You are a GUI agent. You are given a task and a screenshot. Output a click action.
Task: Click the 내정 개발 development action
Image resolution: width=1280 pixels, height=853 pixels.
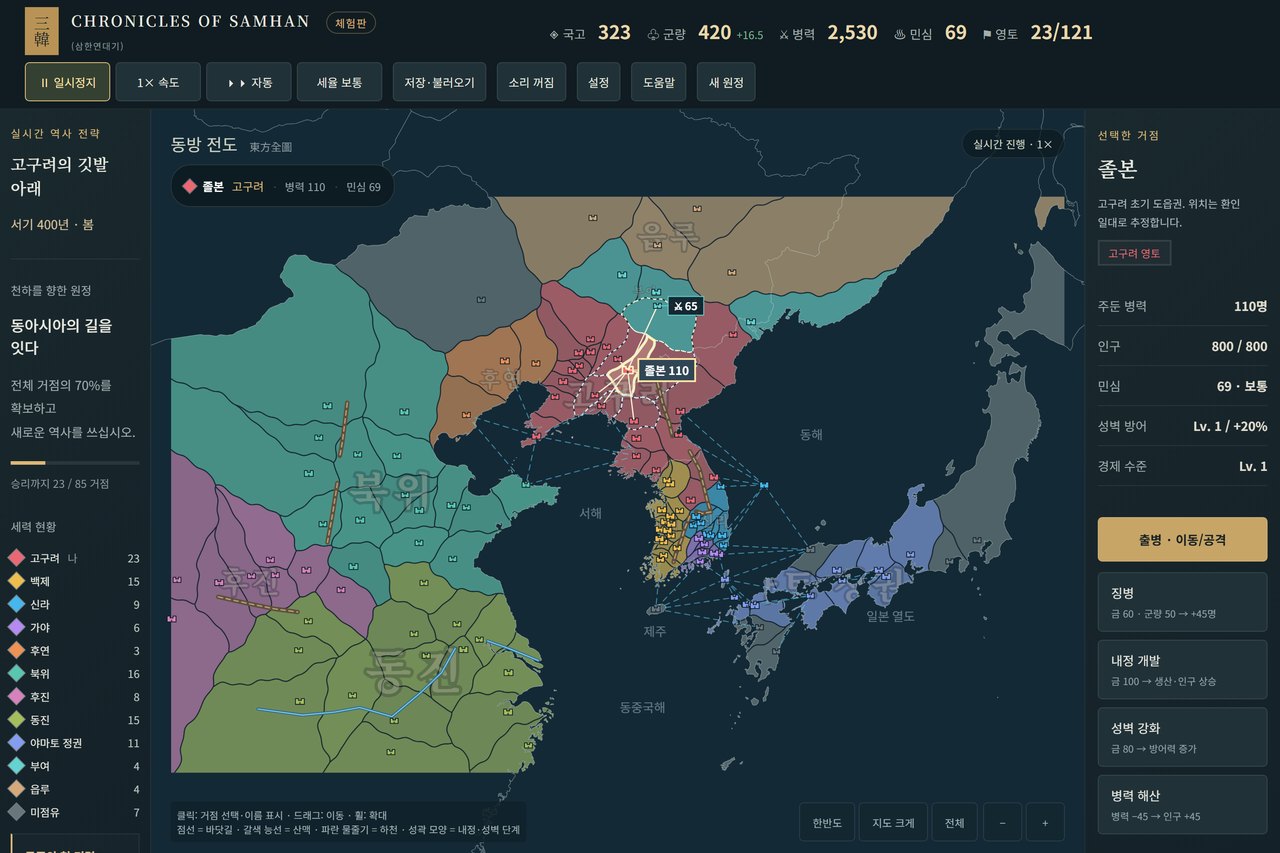(x=1182, y=670)
